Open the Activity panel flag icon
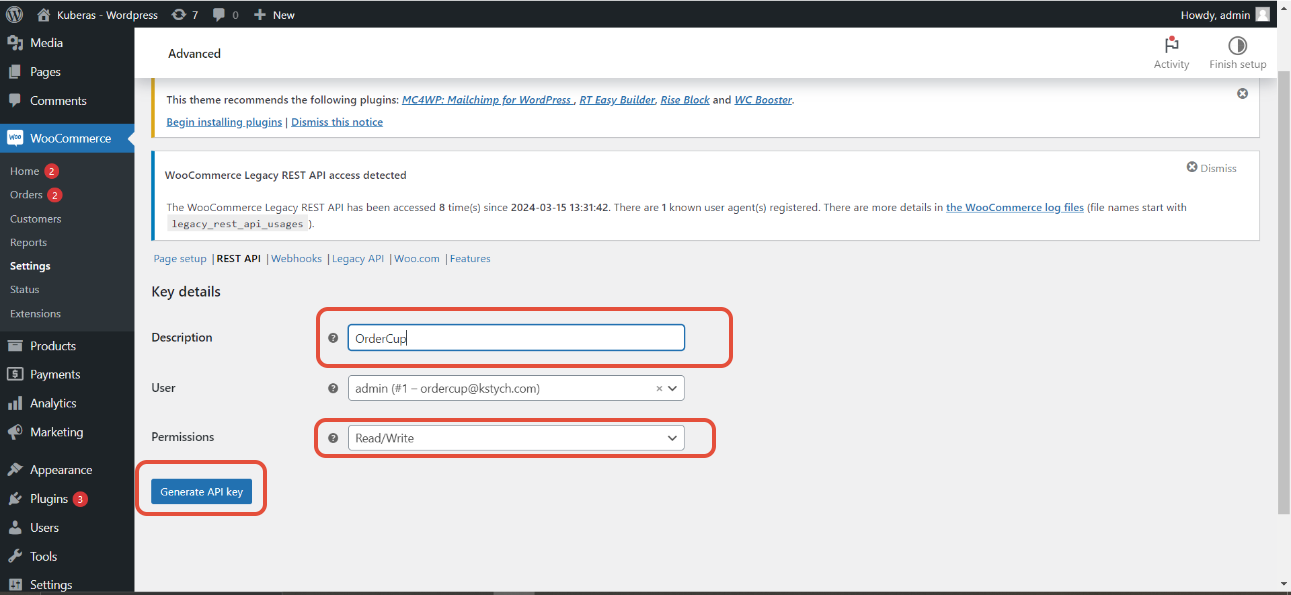This screenshot has width=1291, height=595. (1171, 45)
